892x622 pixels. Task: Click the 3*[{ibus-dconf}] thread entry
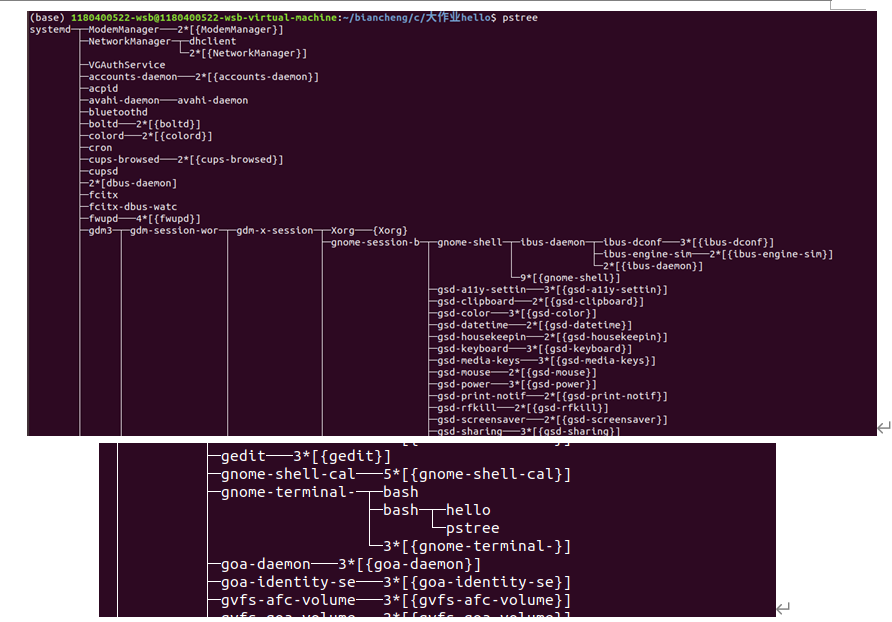(727, 242)
